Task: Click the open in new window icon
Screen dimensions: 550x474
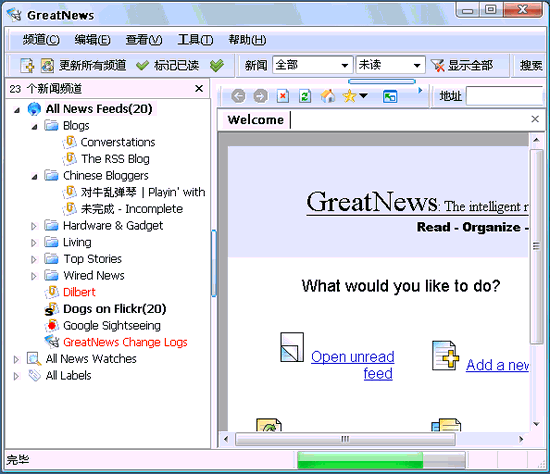Action: coord(390,96)
